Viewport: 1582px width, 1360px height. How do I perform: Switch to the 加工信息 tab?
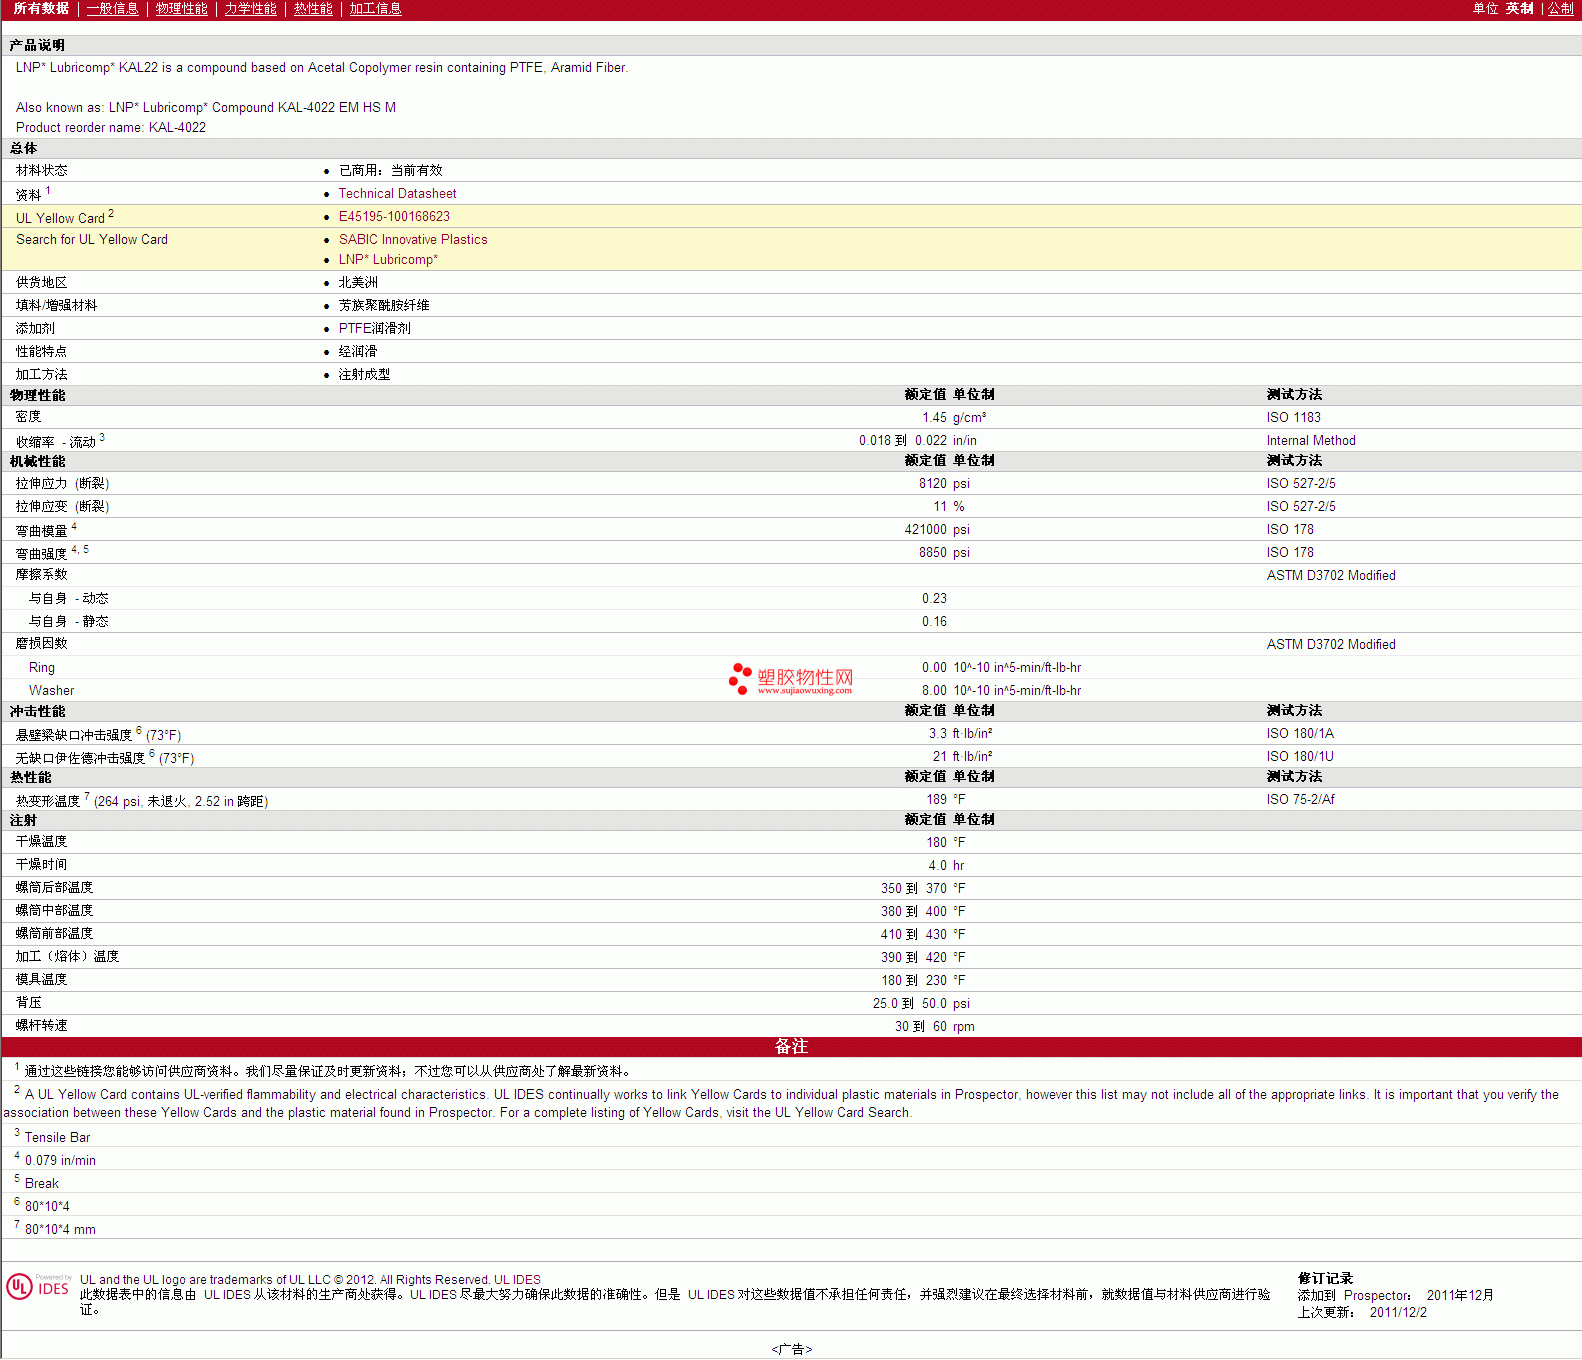point(375,9)
